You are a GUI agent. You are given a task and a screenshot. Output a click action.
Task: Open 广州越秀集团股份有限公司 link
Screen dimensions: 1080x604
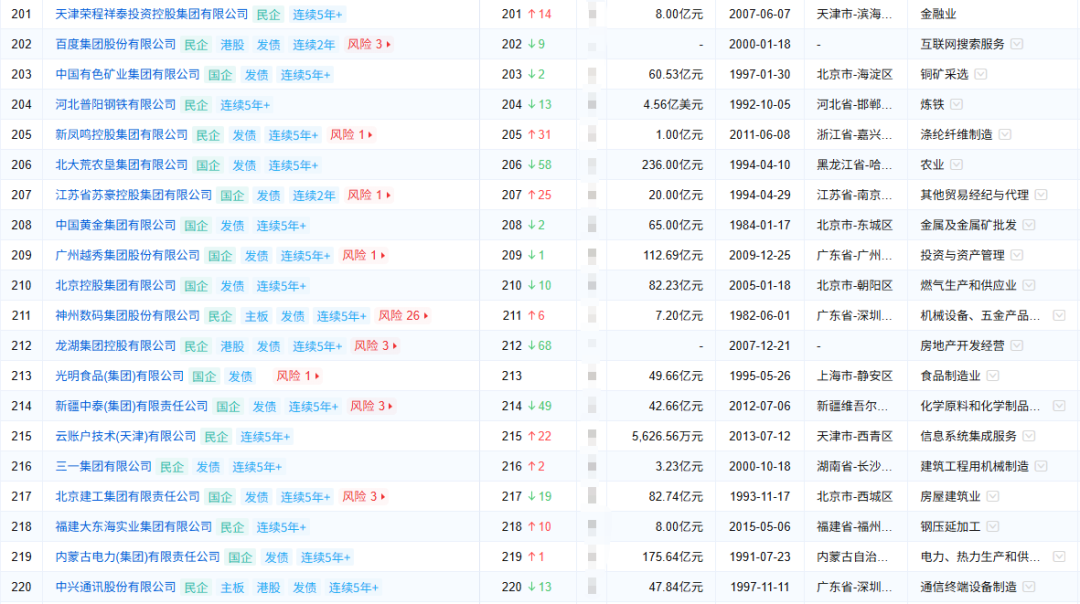pyautogui.click(x=127, y=256)
